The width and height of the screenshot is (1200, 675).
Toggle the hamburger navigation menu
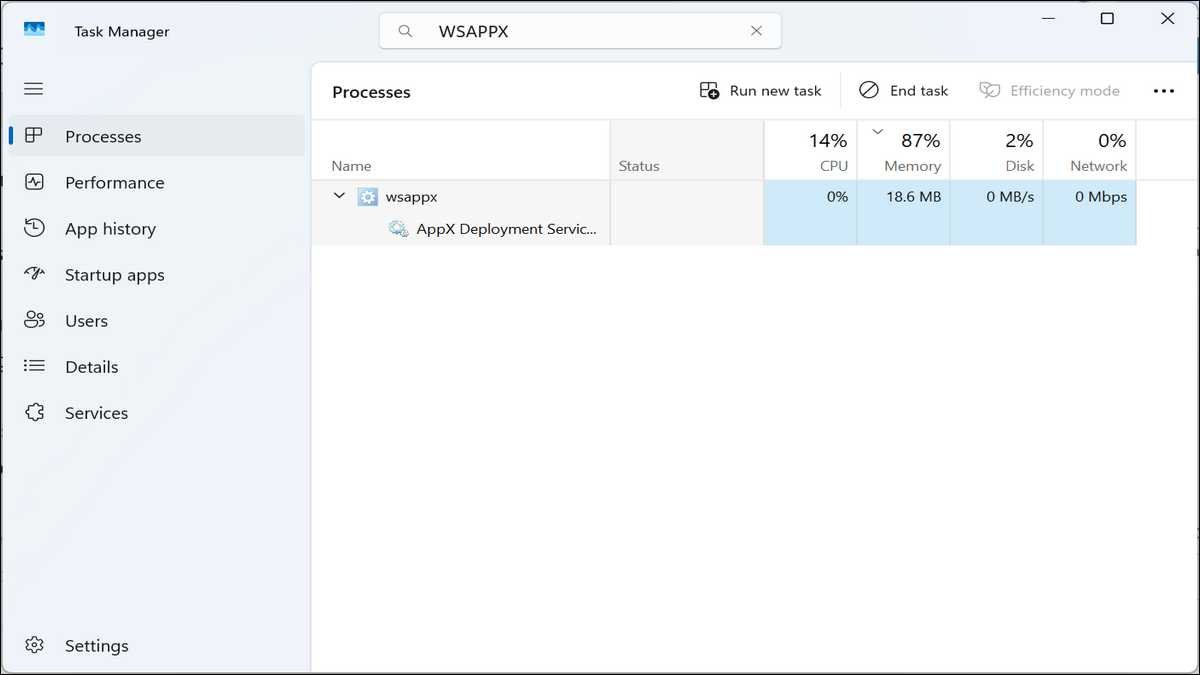pyautogui.click(x=34, y=89)
